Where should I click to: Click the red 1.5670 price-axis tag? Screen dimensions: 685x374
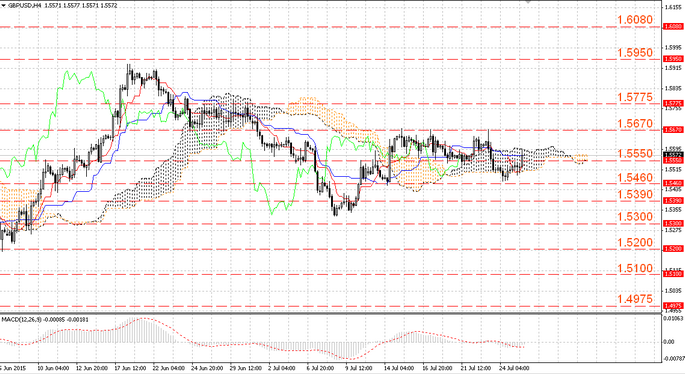coord(673,130)
